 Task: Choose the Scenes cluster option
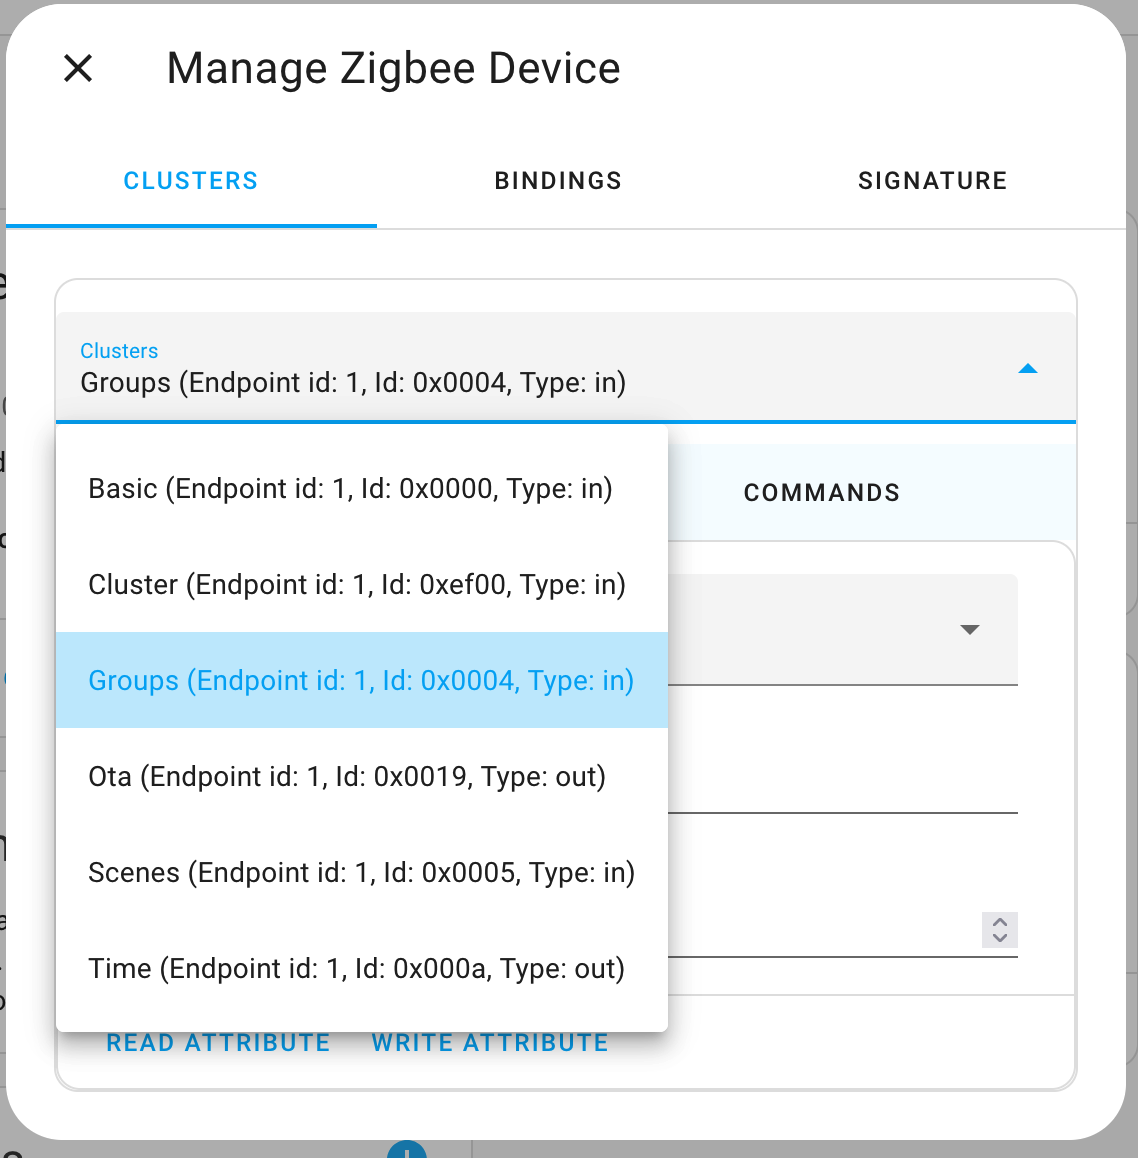pos(362,872)
